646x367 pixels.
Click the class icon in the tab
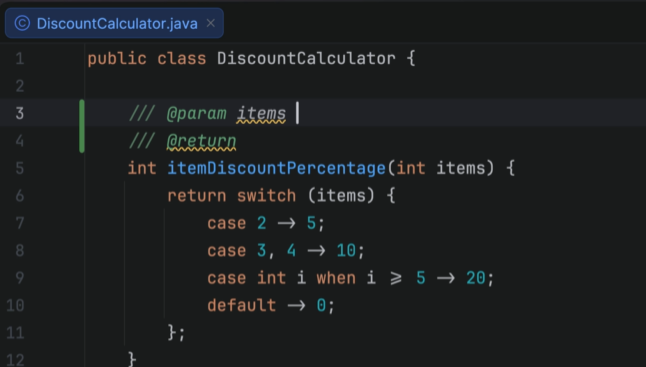click(x=22, y=23)
